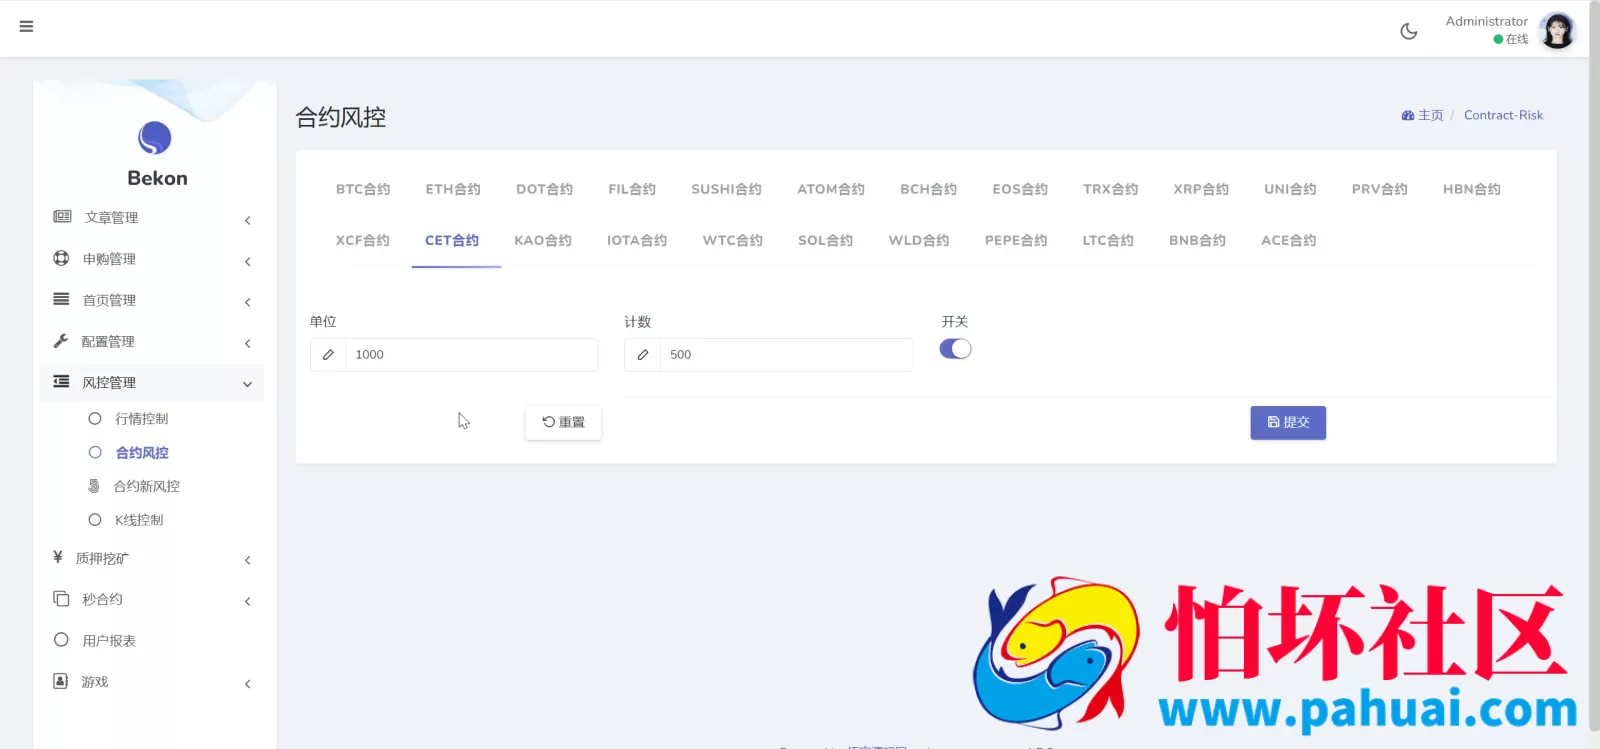This screenshot has width=1600, height=749.
Task: Open the Administrator avatar menu
Action: tap(1557, 30)
